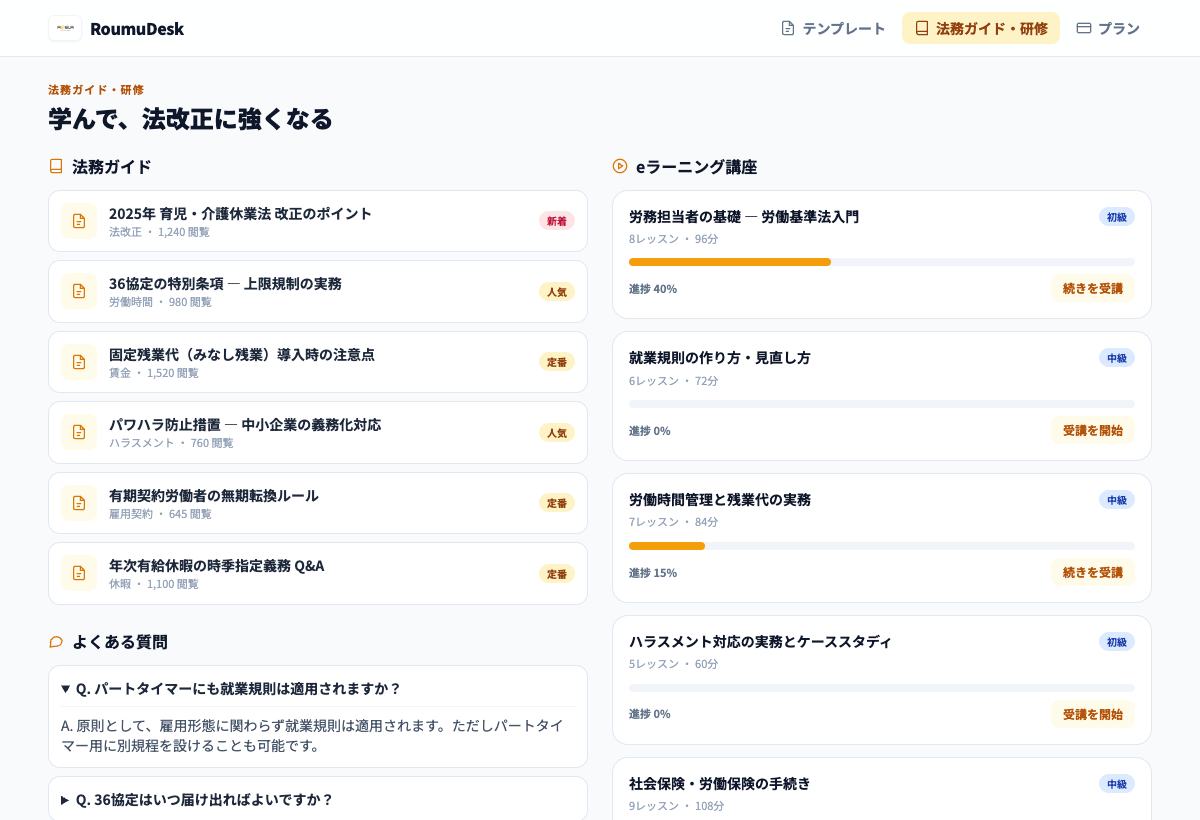Open パワハラ防止措置 中小企業の義務化対応
The height and width of the screenshot is (820, 1200).
tap(318, 432)
